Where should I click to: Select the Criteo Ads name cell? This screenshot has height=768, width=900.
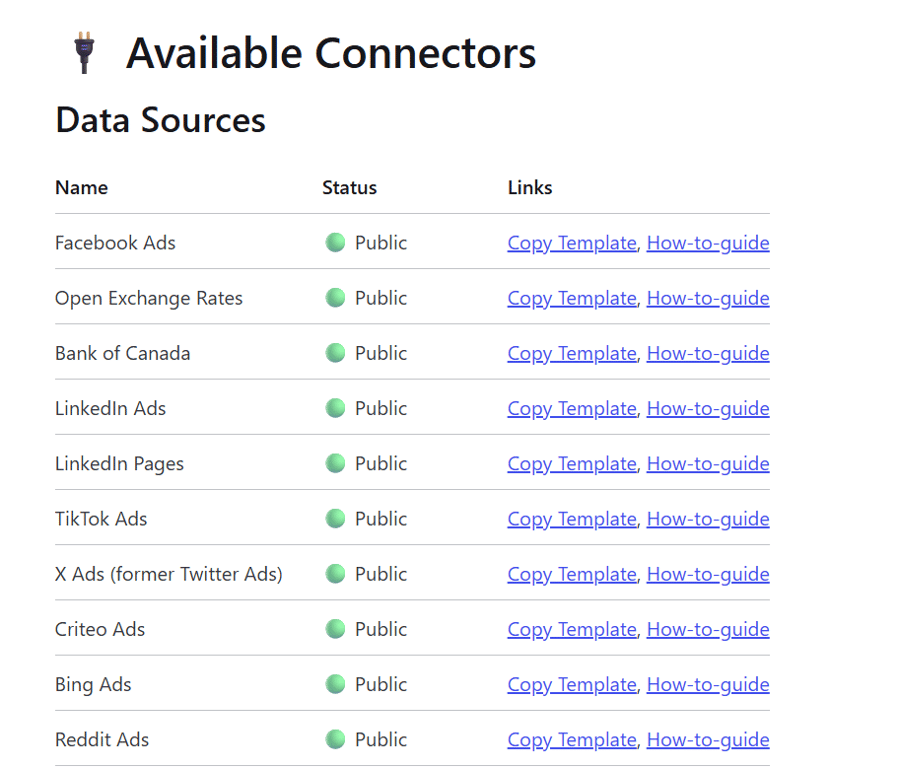(100, 629)
